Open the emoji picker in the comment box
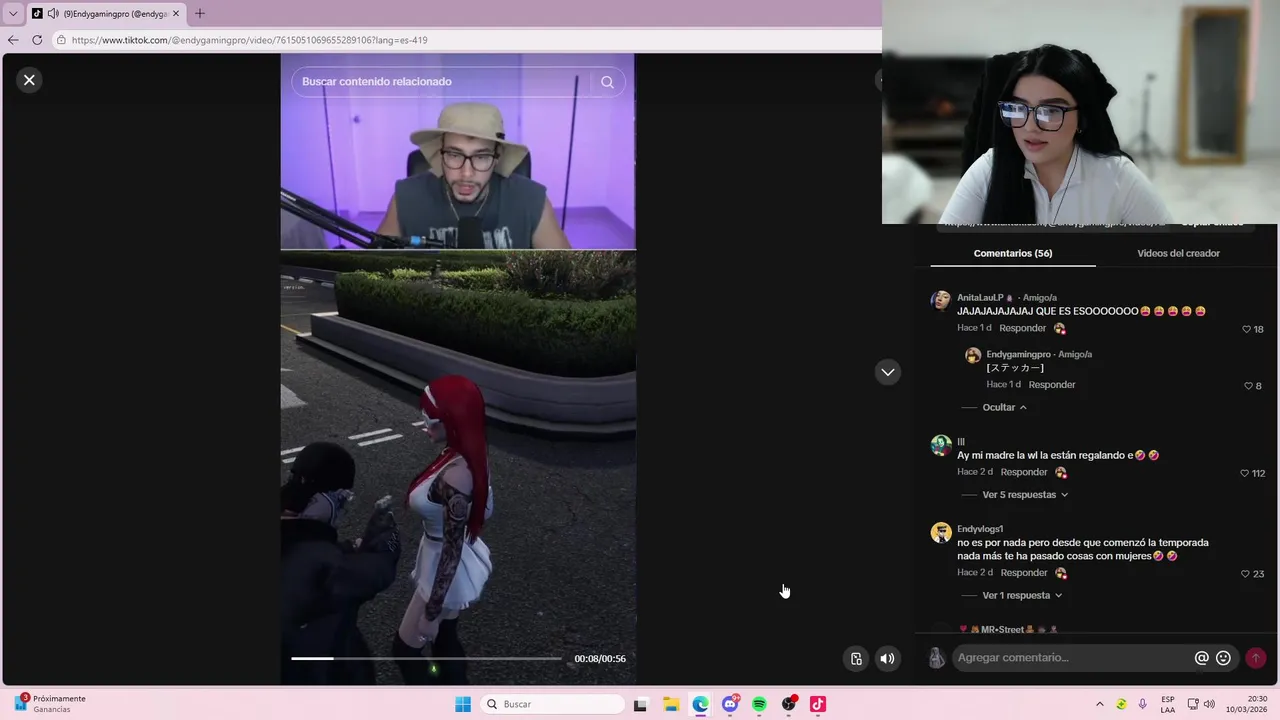Viewport: 1280px width, 720px height. pos(1223,658)
